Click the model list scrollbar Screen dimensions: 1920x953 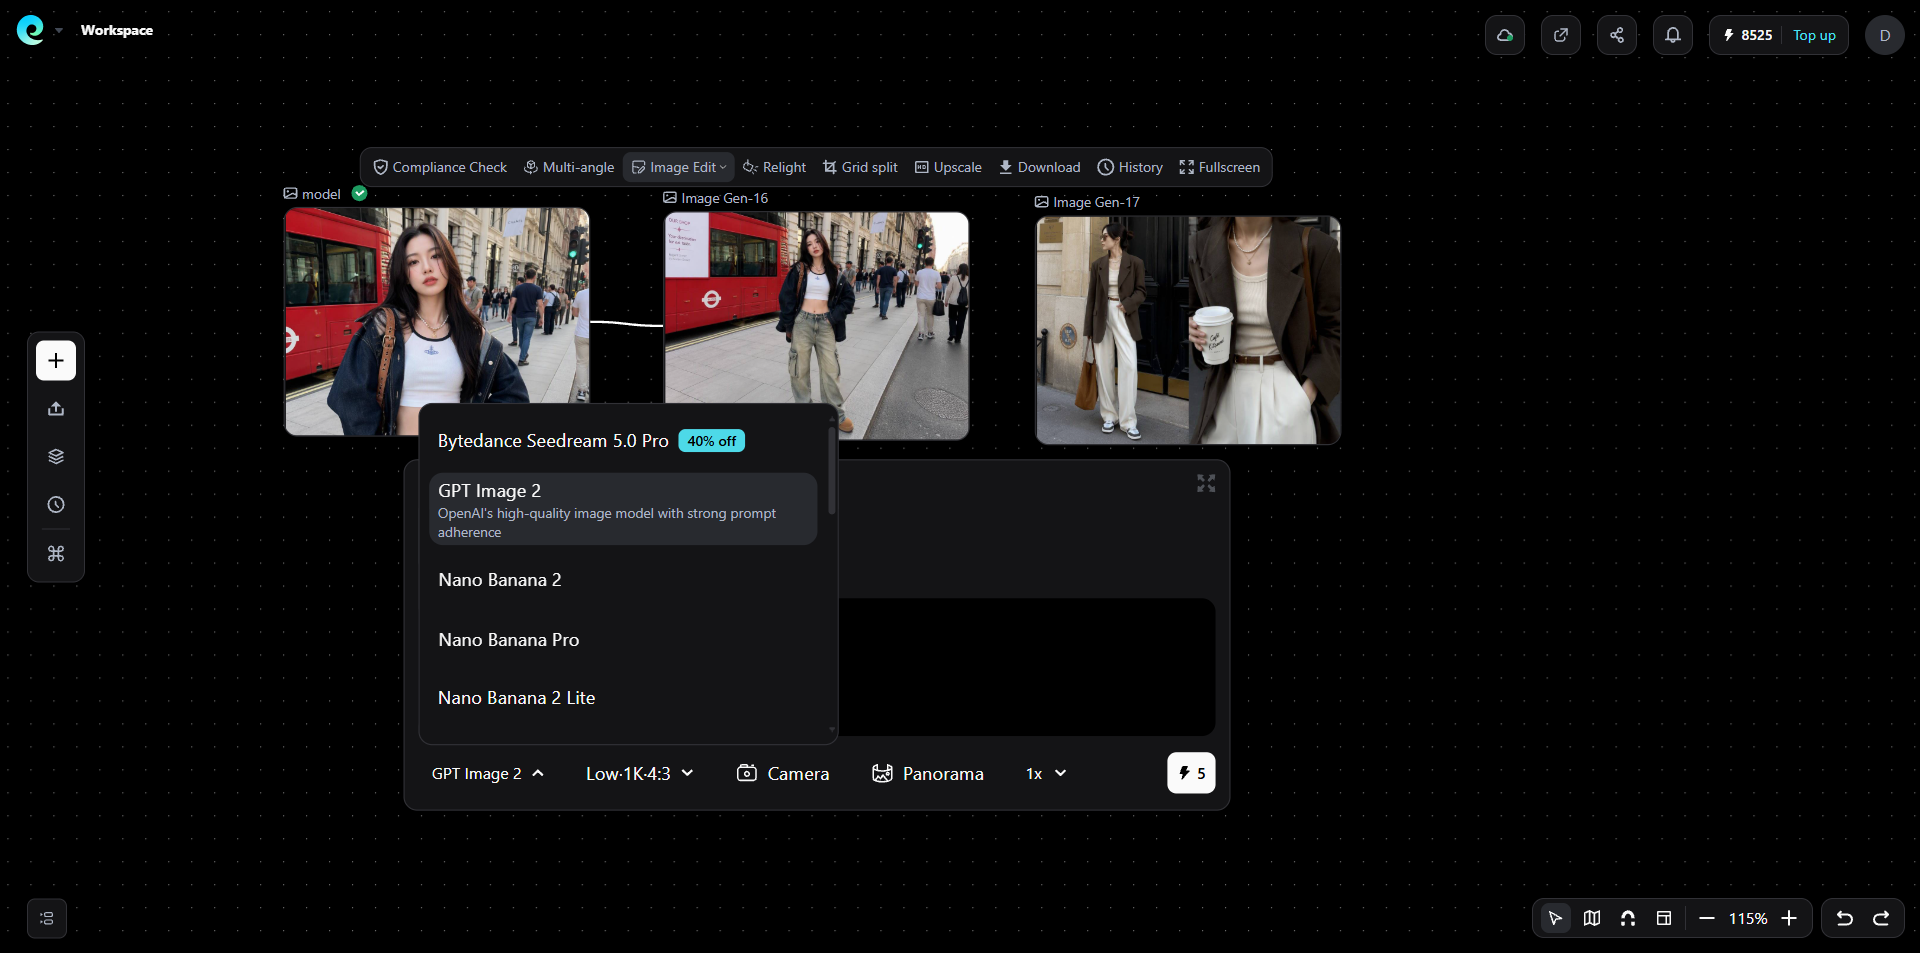(831, 470)
